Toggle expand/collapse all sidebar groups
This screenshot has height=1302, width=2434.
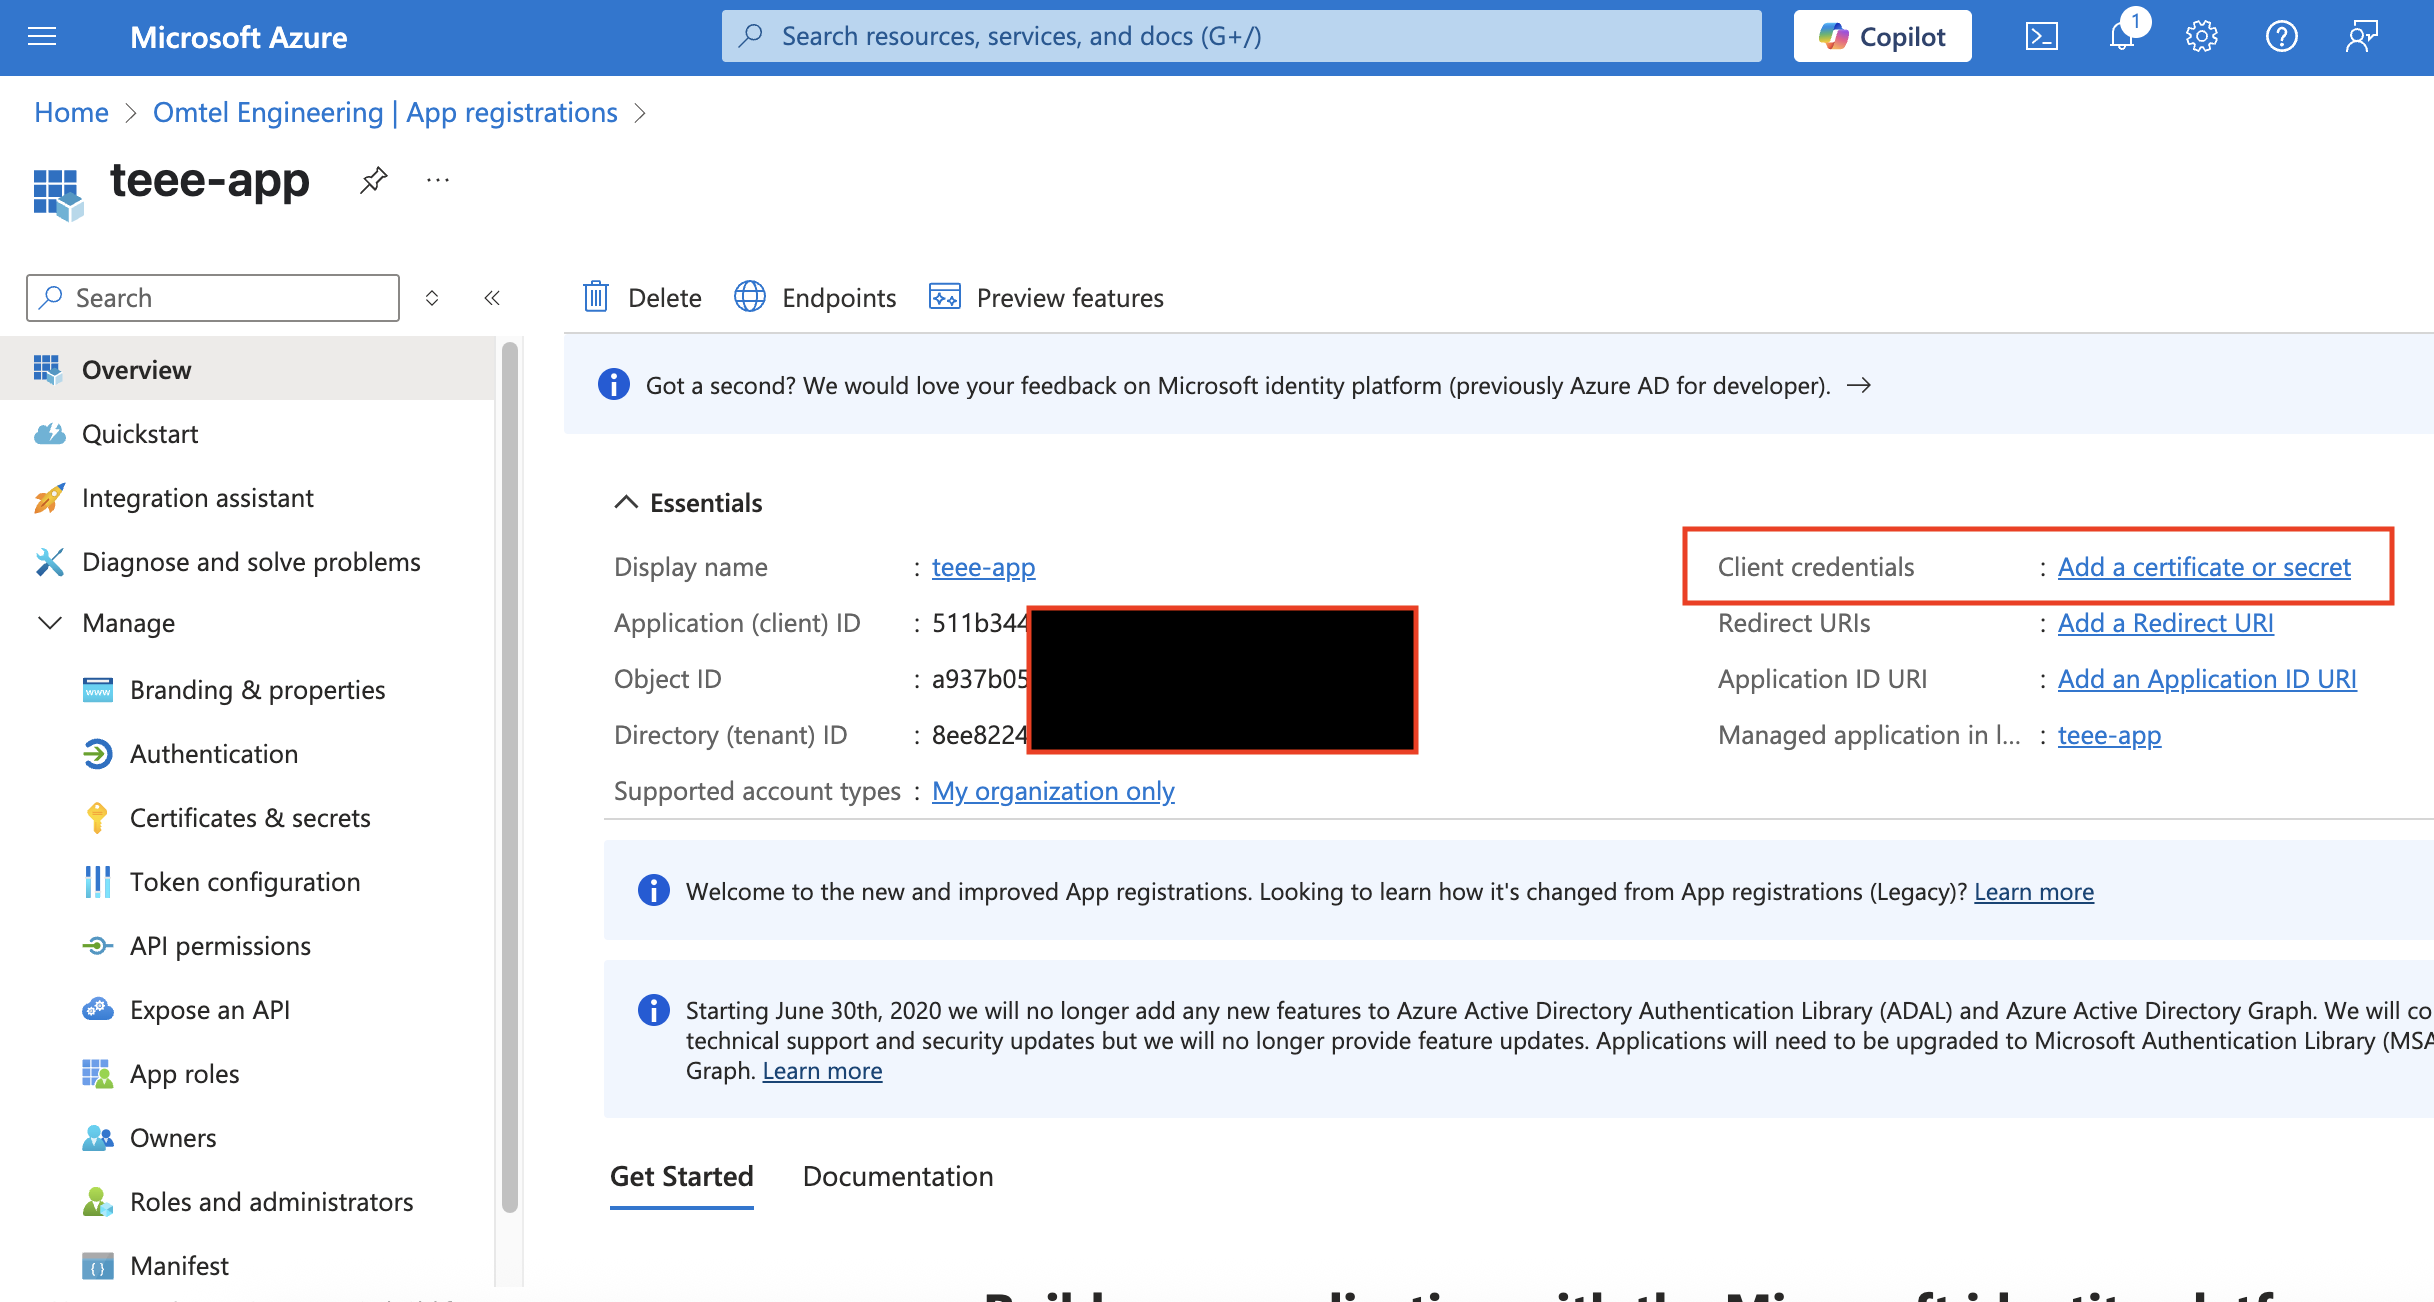432,298
